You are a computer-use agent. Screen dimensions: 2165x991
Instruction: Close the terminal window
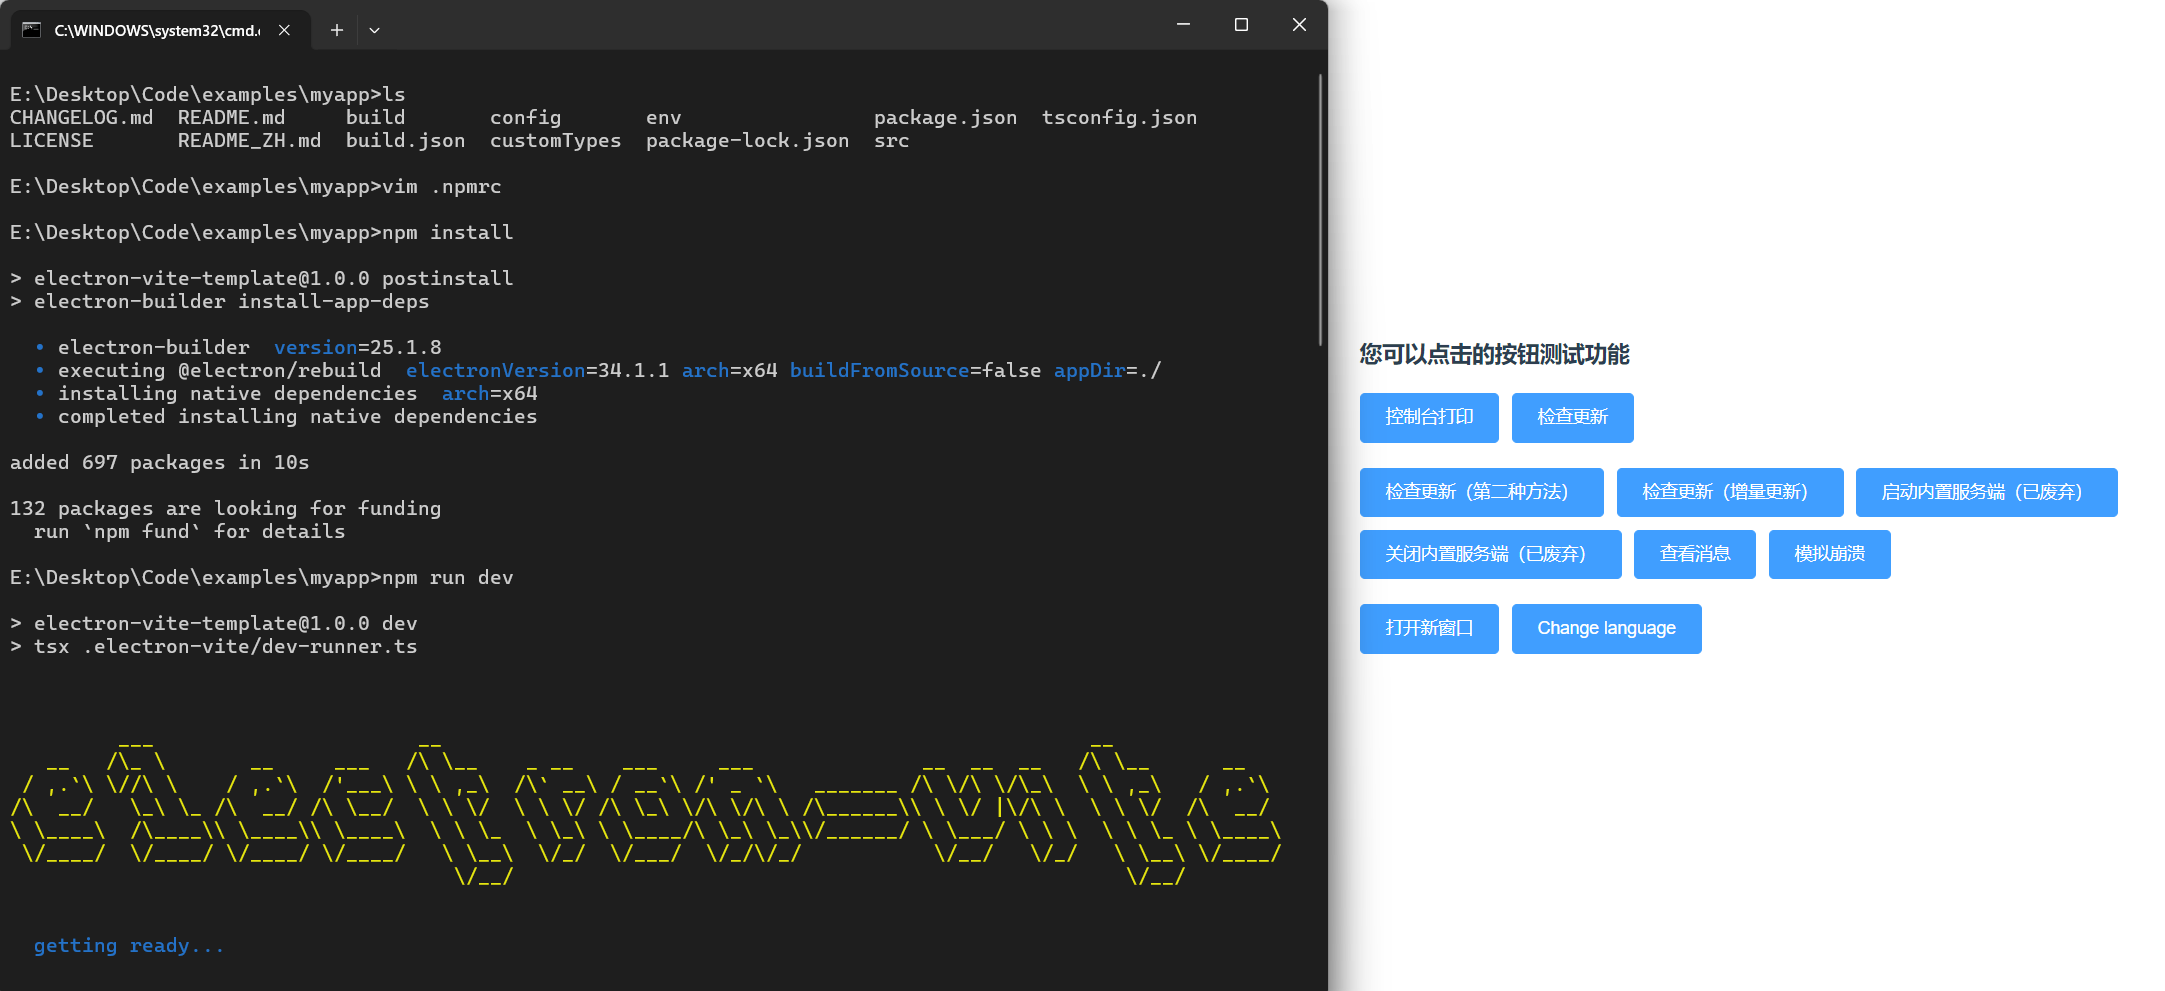[x=1299, y=25]
